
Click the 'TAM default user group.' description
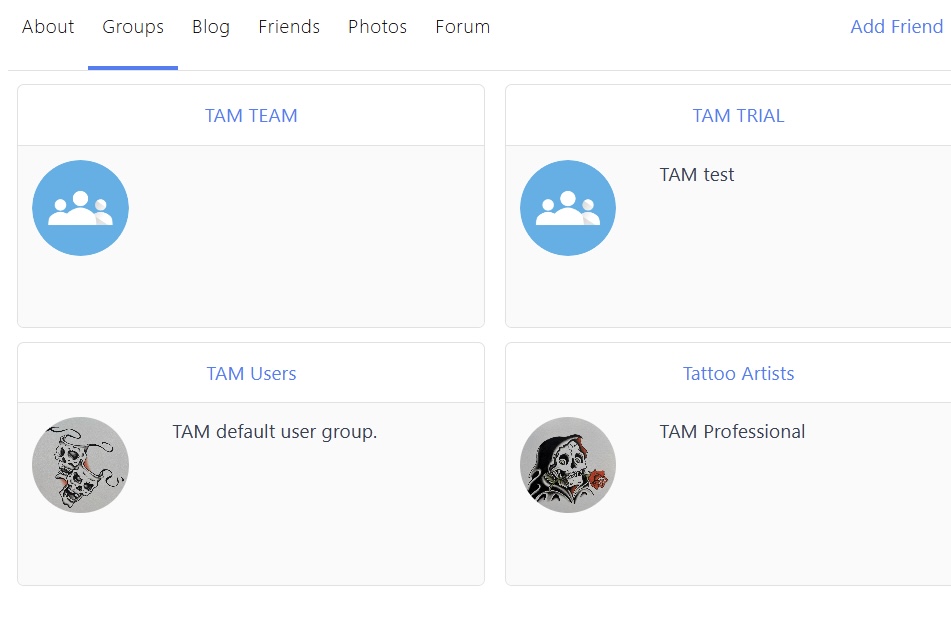pyautogui.click(x=274, y=432)
